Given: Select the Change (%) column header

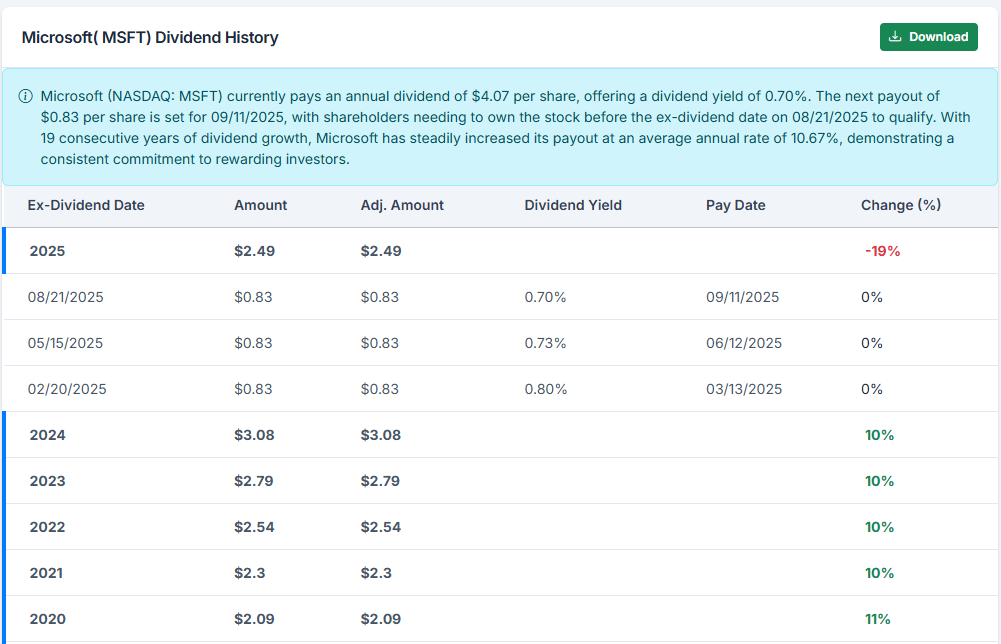Looking at the screenshot, I should [901, 206].
